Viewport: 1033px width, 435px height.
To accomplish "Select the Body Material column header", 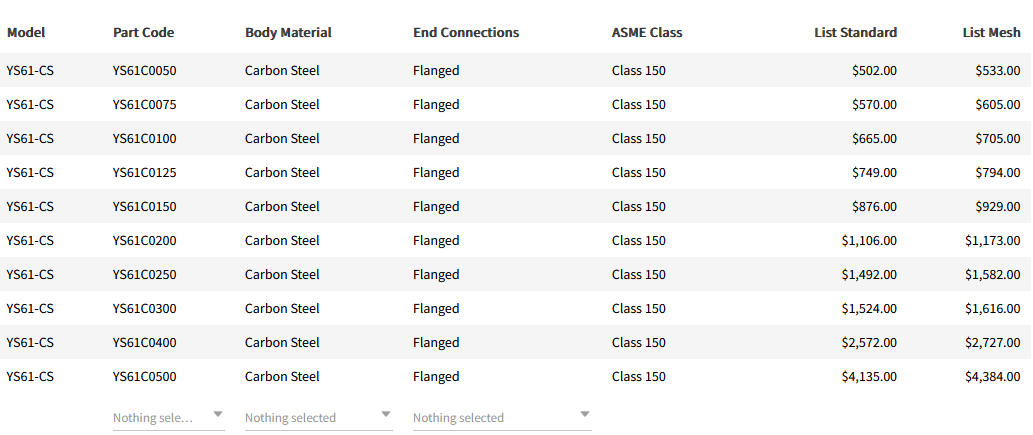I will pyautogui.click(x=288, y=32).
